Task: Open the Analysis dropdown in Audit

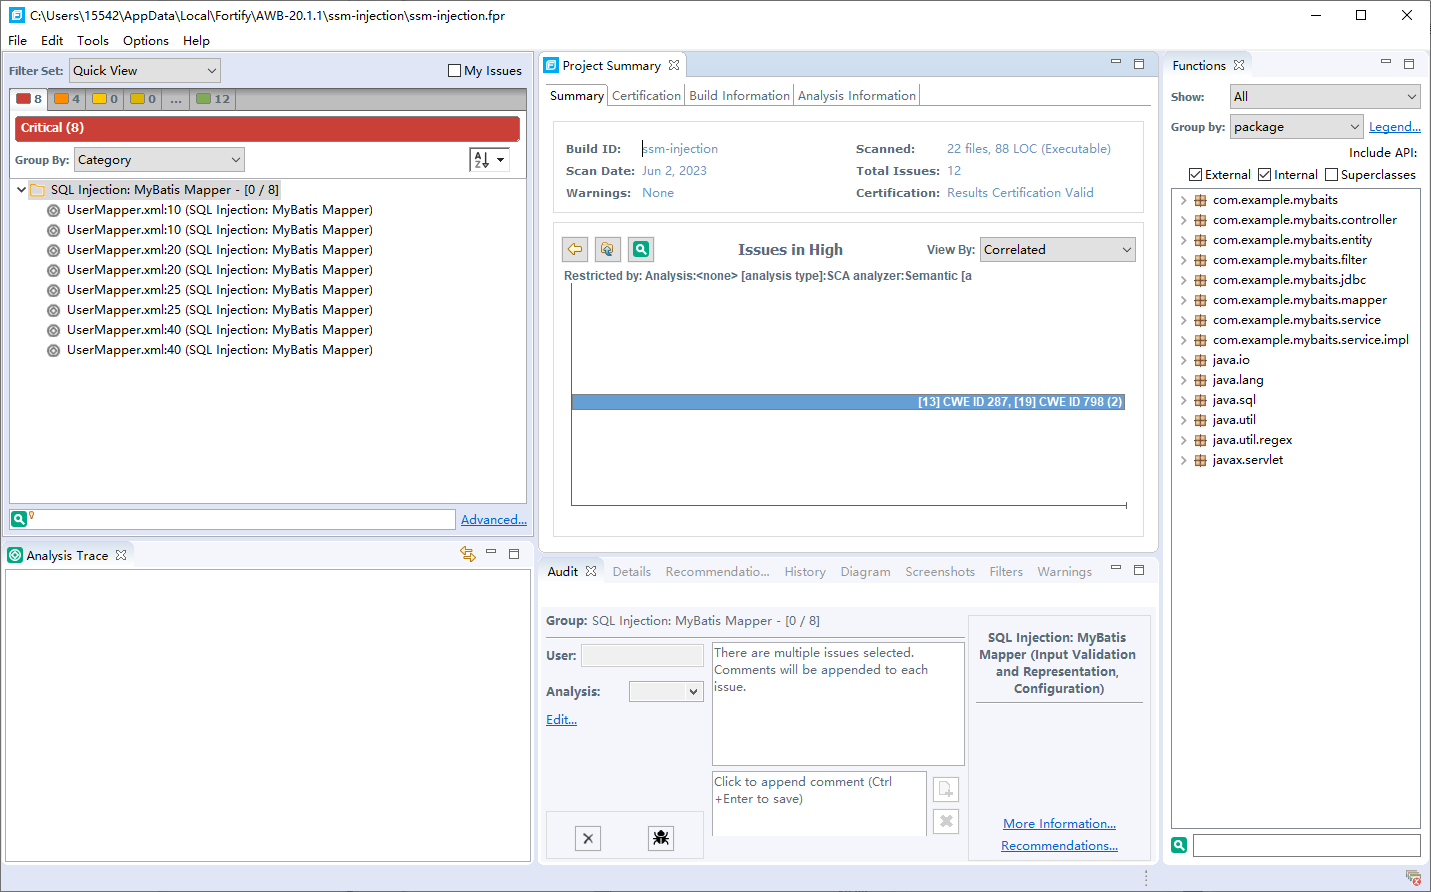Action: (x=666, y=692)
